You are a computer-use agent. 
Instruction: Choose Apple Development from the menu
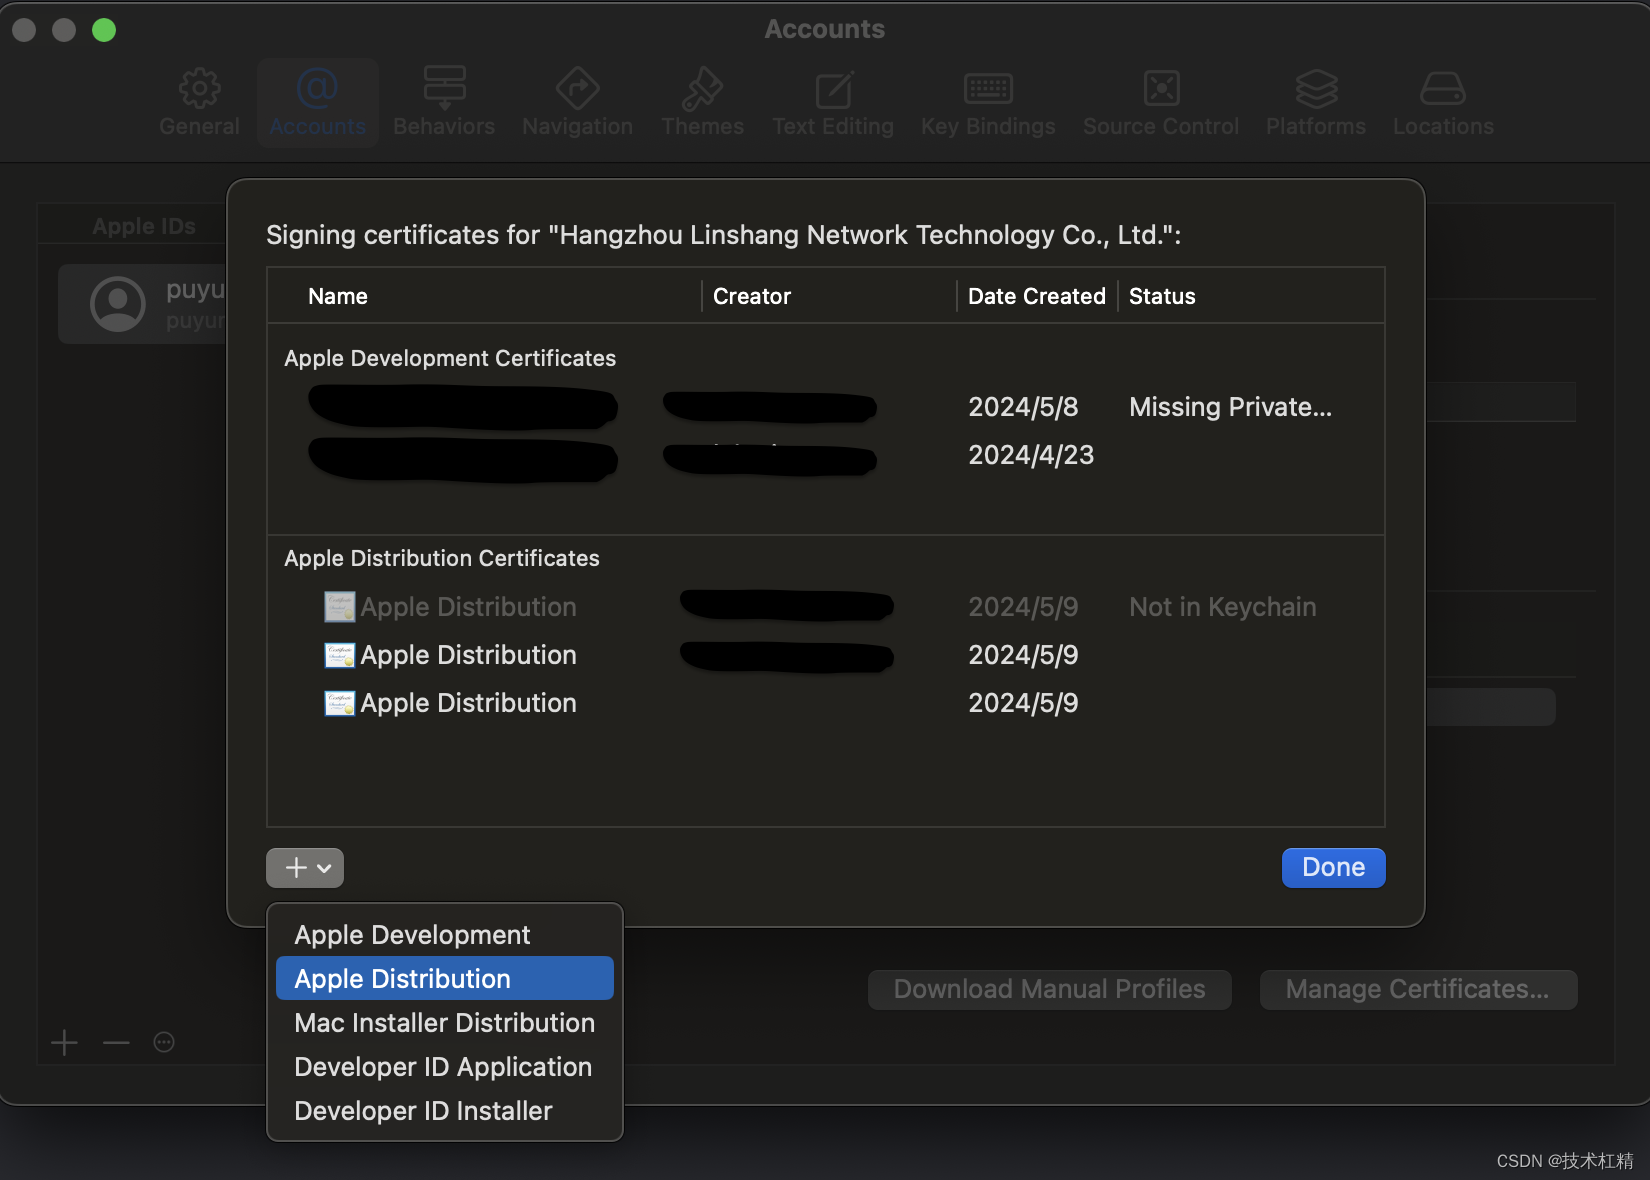445,935
